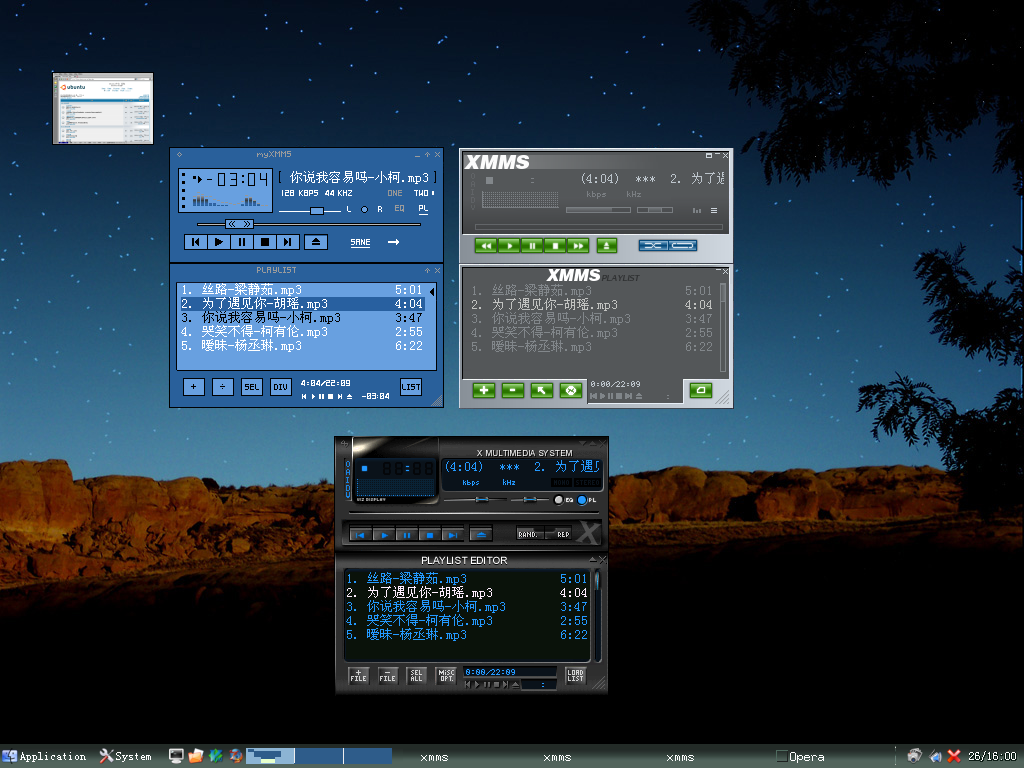Image resolution: width=1024 pixels, height=768 pixels.
Task: Click add (+) button in blue playlist
Action: 193,387
